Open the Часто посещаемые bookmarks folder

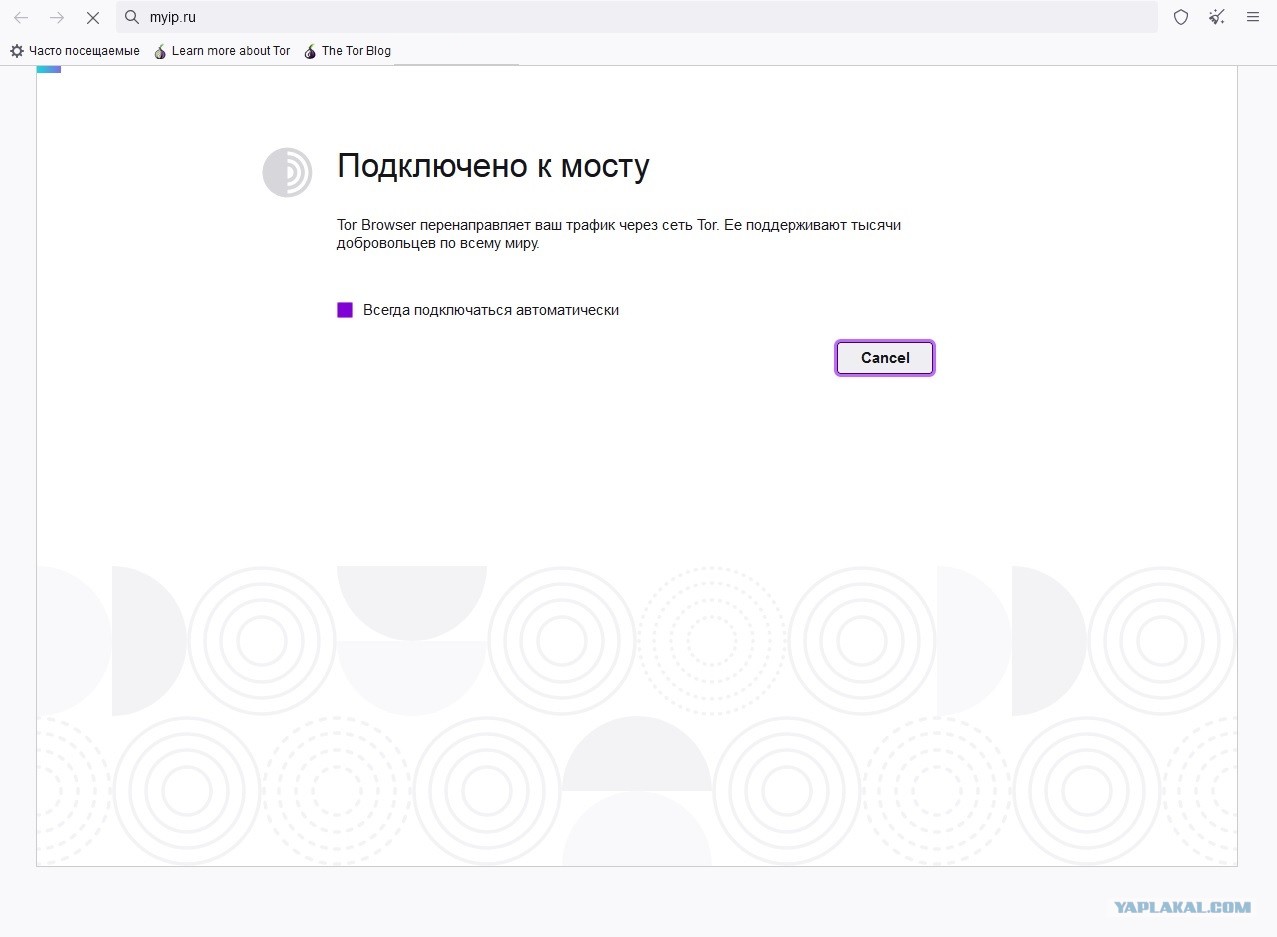point(84,50)
